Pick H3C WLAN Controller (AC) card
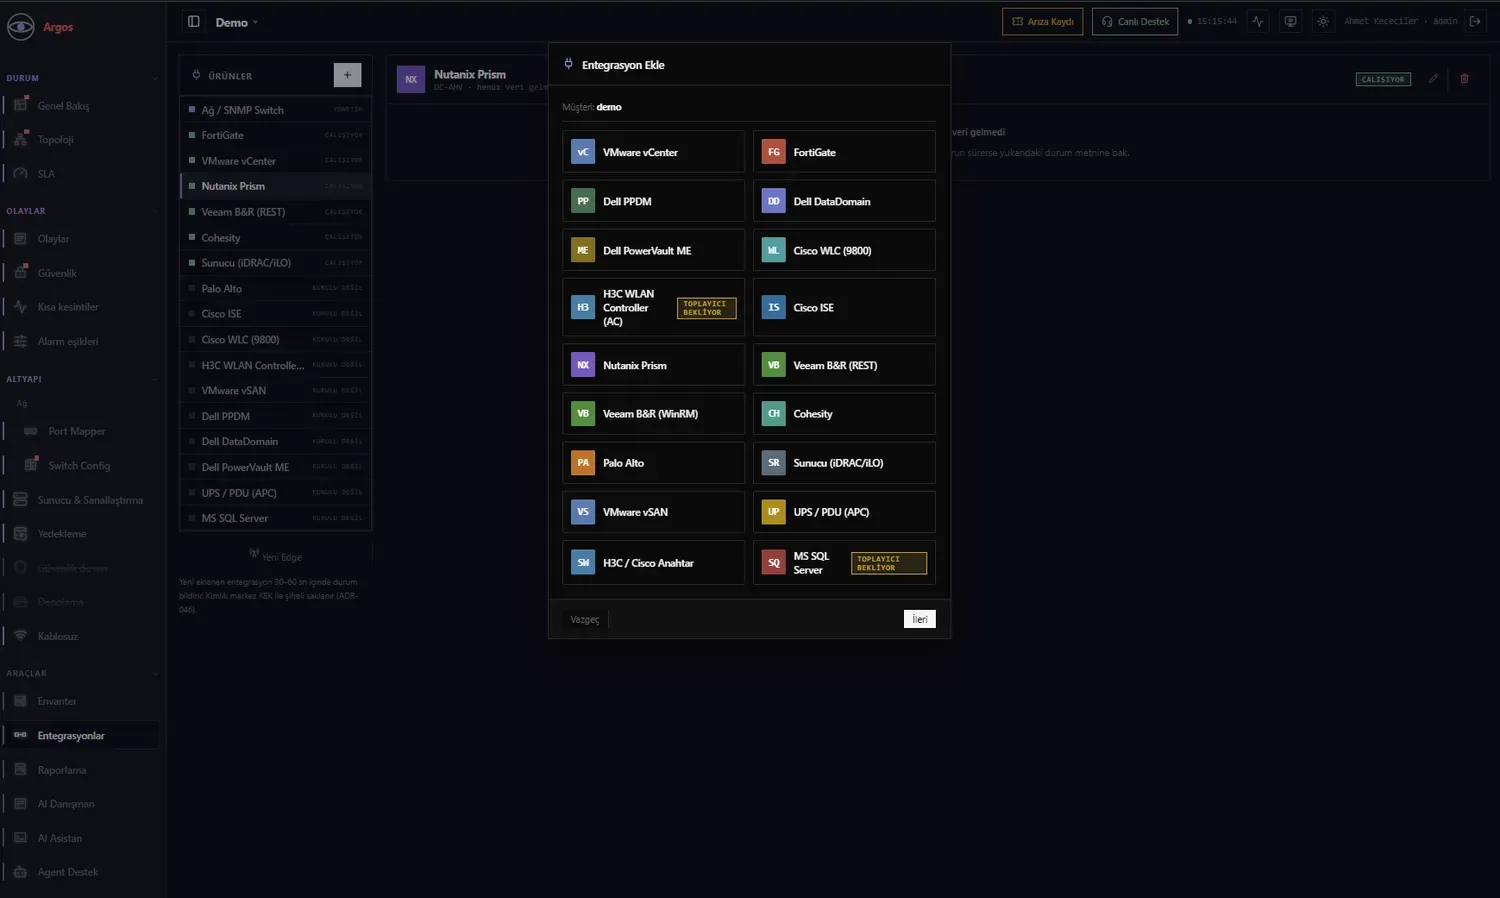The width and height of the screenshot is (1500, 898). 653,307
